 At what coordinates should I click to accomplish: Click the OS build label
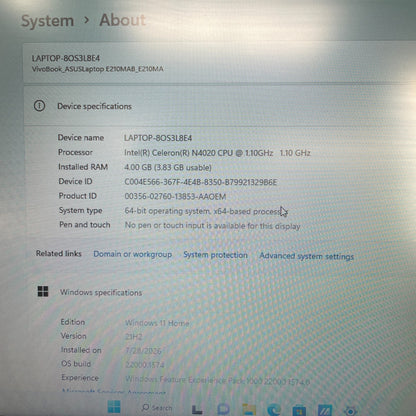(x=76, y=364)
